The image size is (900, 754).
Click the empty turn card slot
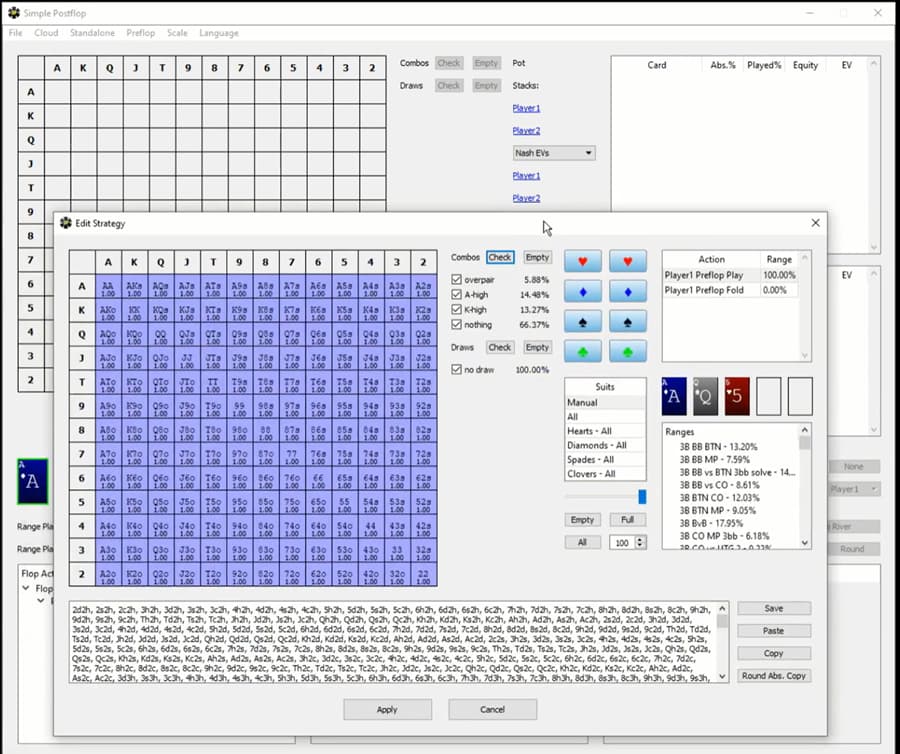[x=769, y=396]
